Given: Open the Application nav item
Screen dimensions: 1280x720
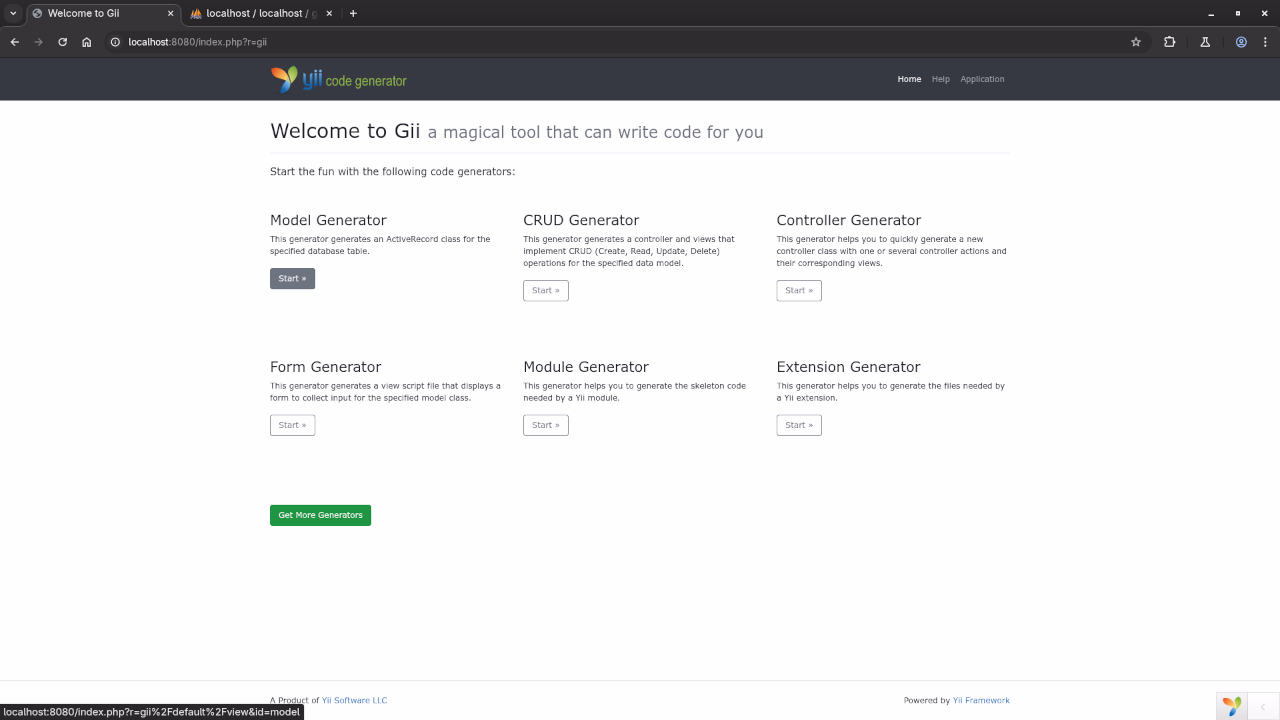Looking at the screenshot, I should pos(982,79).
